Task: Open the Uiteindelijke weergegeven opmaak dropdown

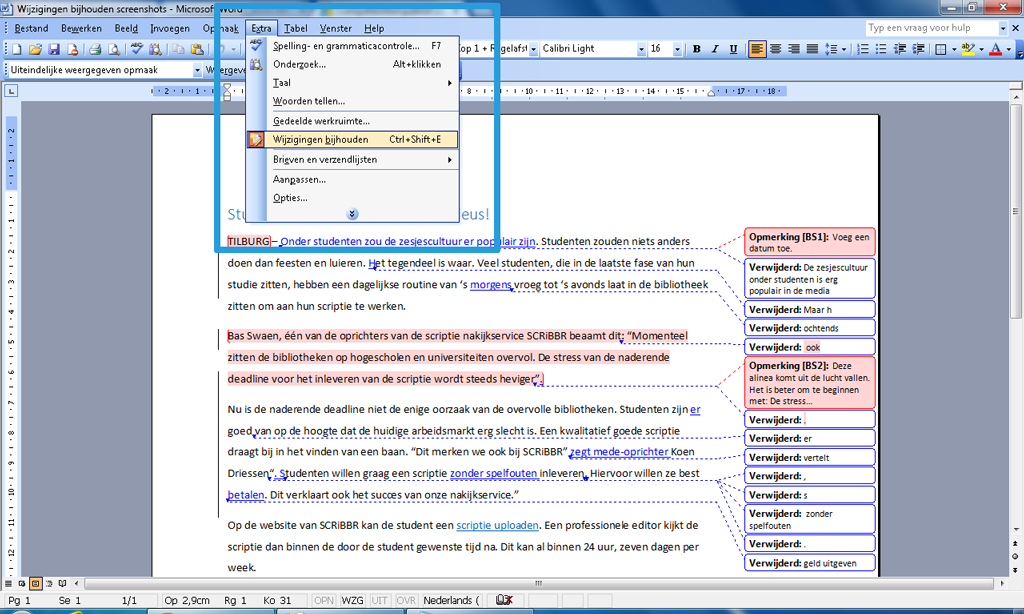Action: click(197, 70)
